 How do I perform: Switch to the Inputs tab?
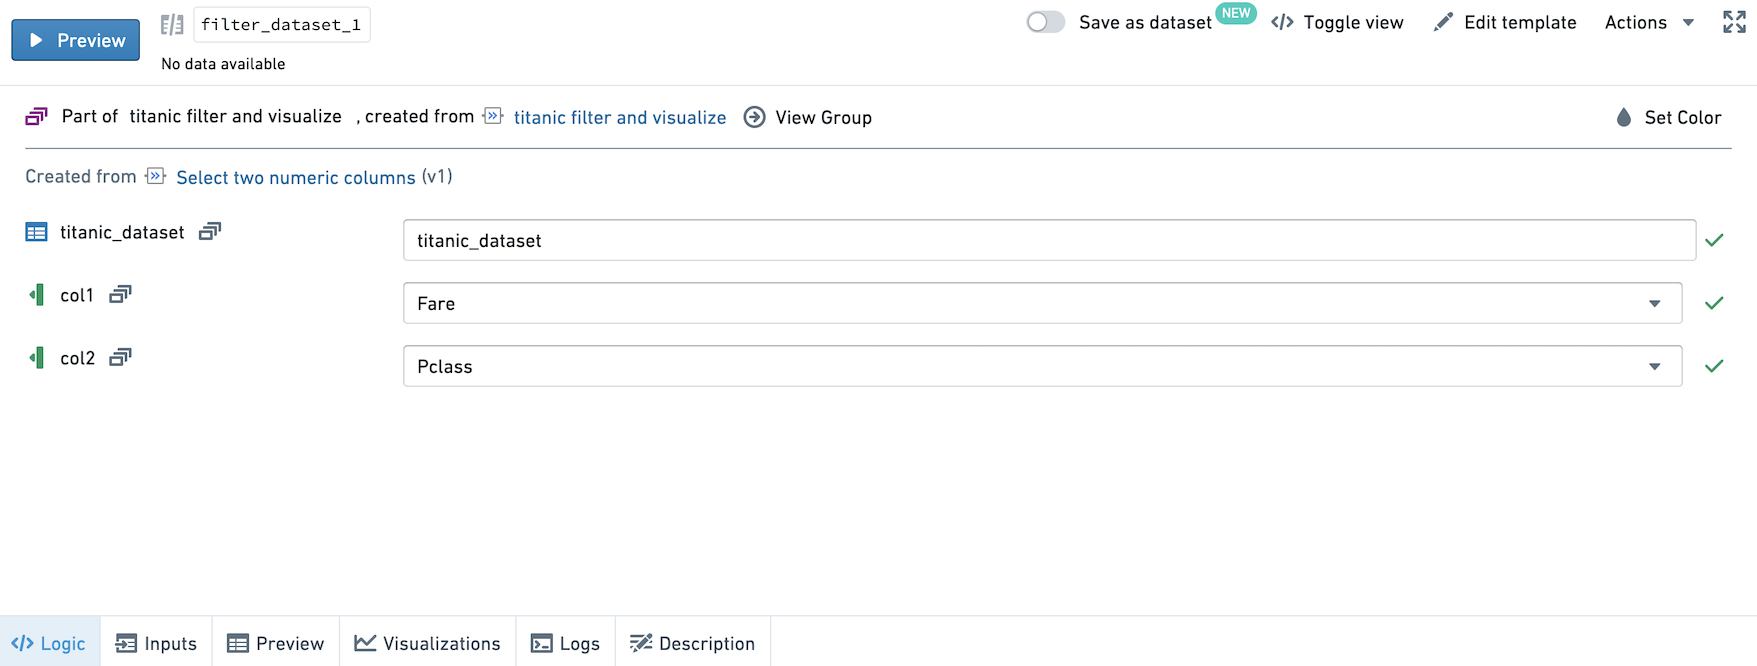pos(156,643)
